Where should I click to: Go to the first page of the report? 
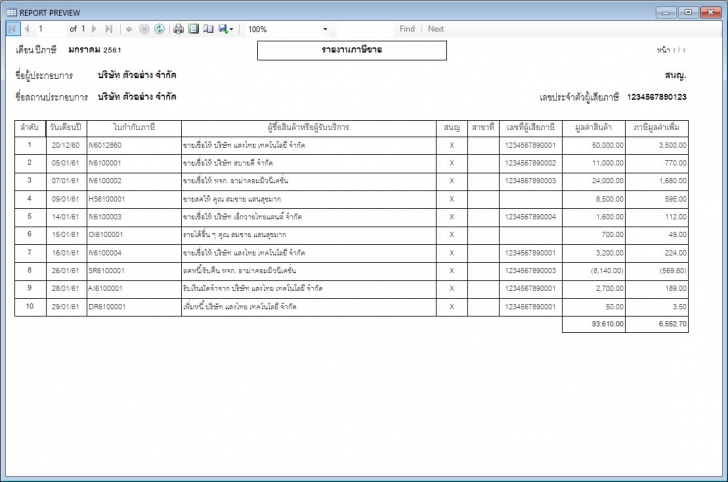[13, 29]
